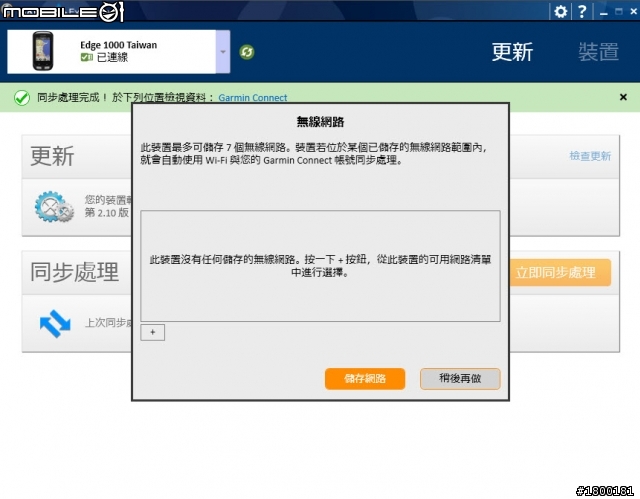
Task: Click the gear software update icon
Action: pyautogui.click(x=54, y=207)
